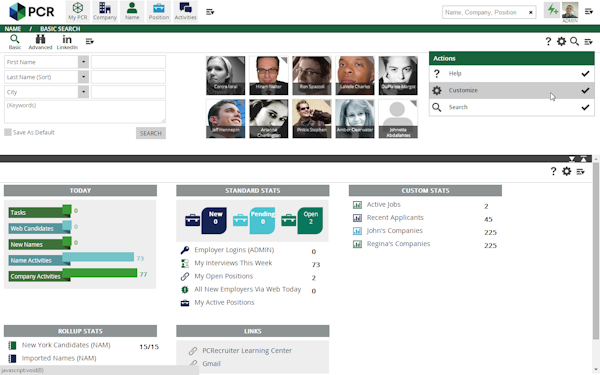Open First Name field selector dropdown
Screen dimensions: 600x375
(x=83, y=62)
